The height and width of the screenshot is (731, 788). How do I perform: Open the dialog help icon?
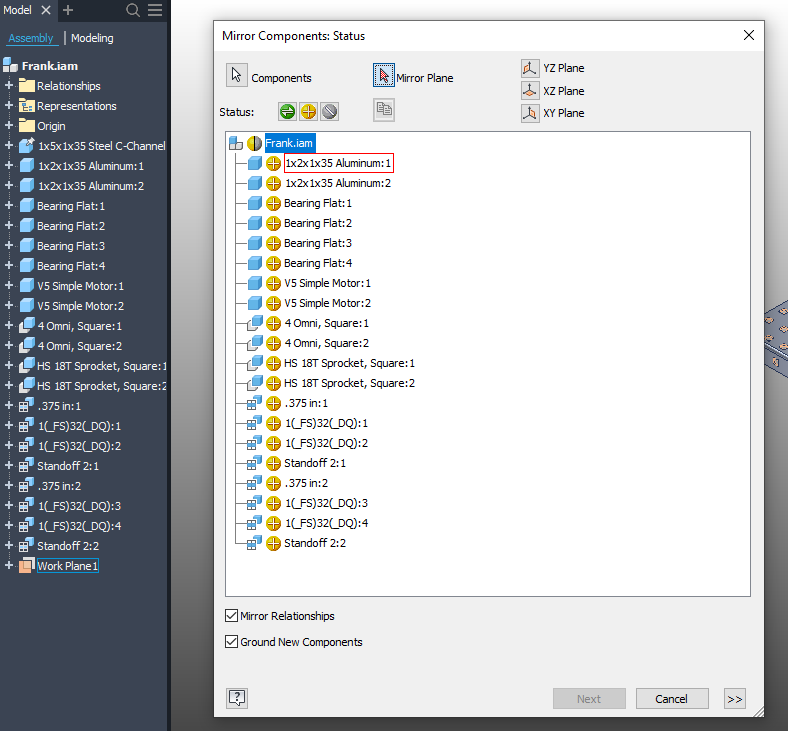237,698
